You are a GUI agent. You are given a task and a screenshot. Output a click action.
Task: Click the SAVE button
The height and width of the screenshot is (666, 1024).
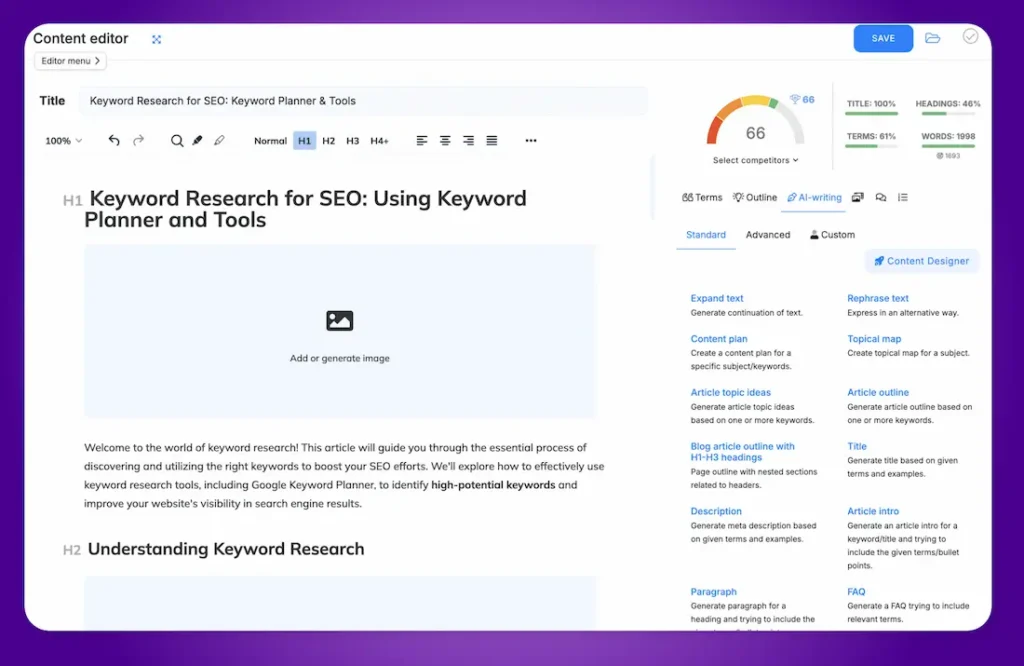[x=883, y=37]
